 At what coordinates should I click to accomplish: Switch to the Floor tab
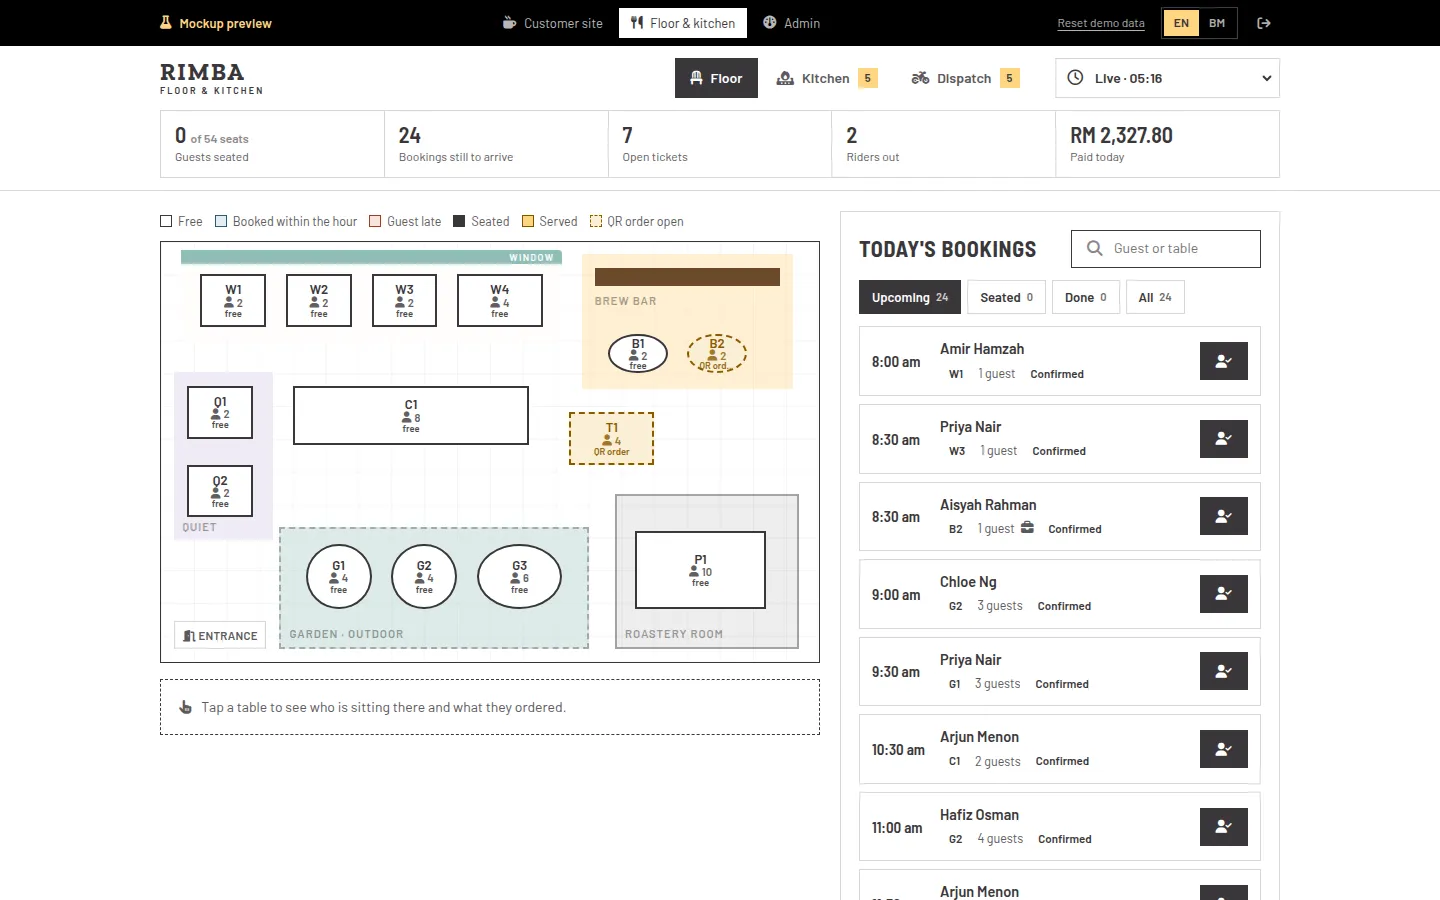tap(716, 78)
